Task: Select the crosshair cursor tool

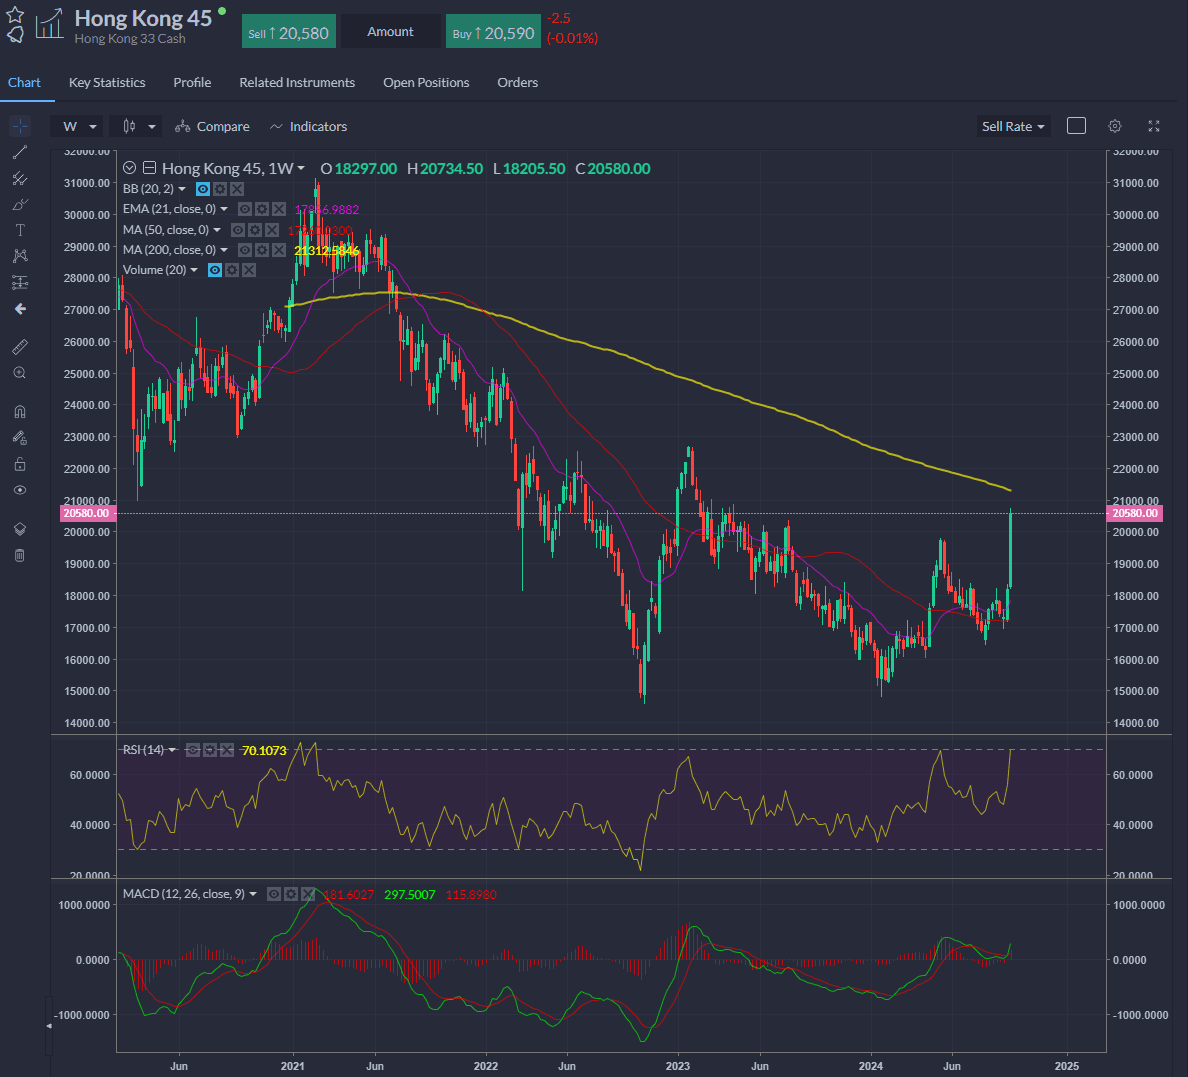Action: coord(20,126)
